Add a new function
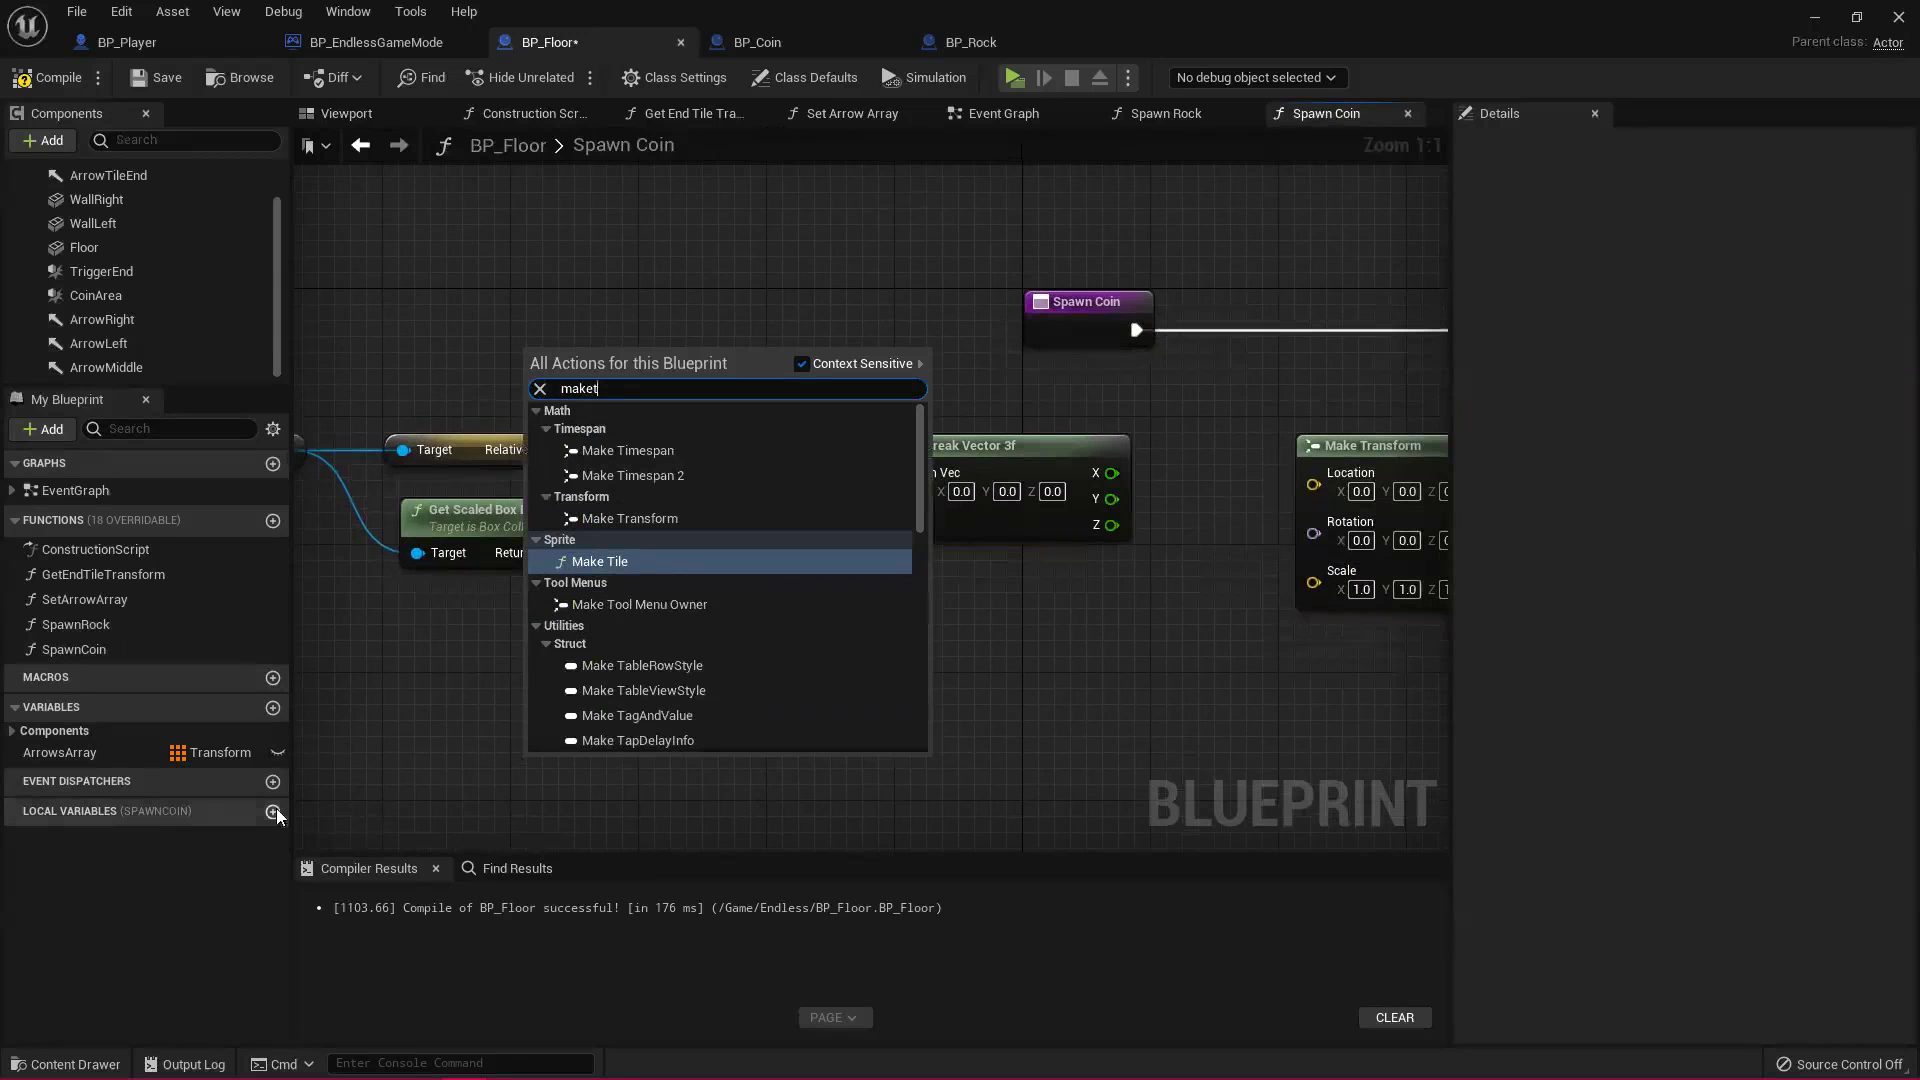1920x1080 pixels. pyautogui.click(x=273, y=521)
